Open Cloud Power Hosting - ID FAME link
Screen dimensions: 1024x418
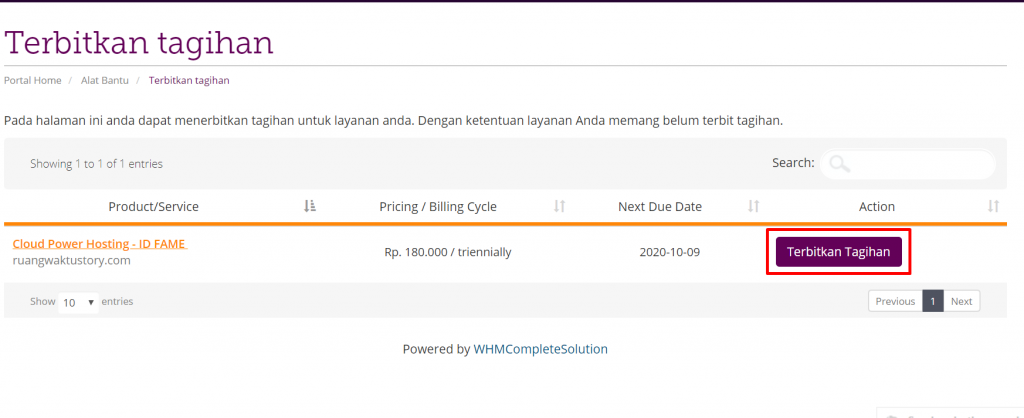click(99, 244)
